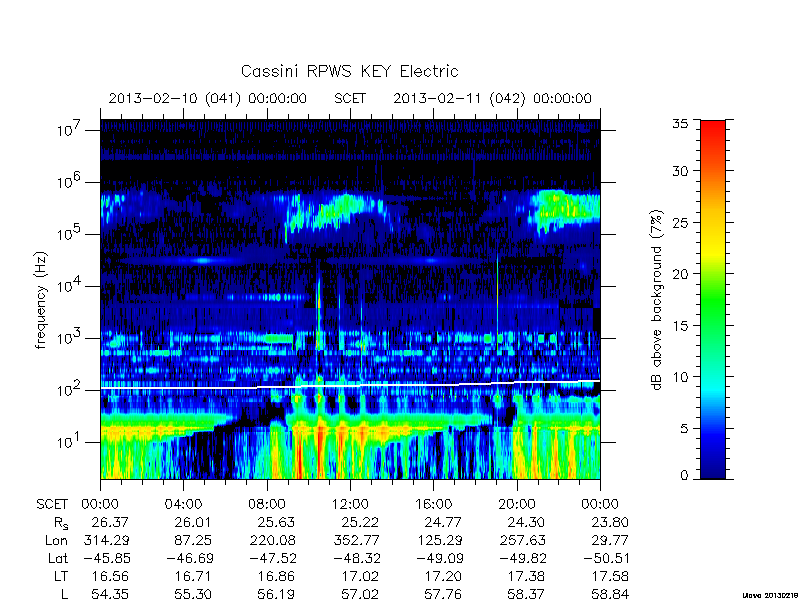Click the colorbar value 25
The width and height of the screenshot is (800, 600).
(x=680, y=222)
